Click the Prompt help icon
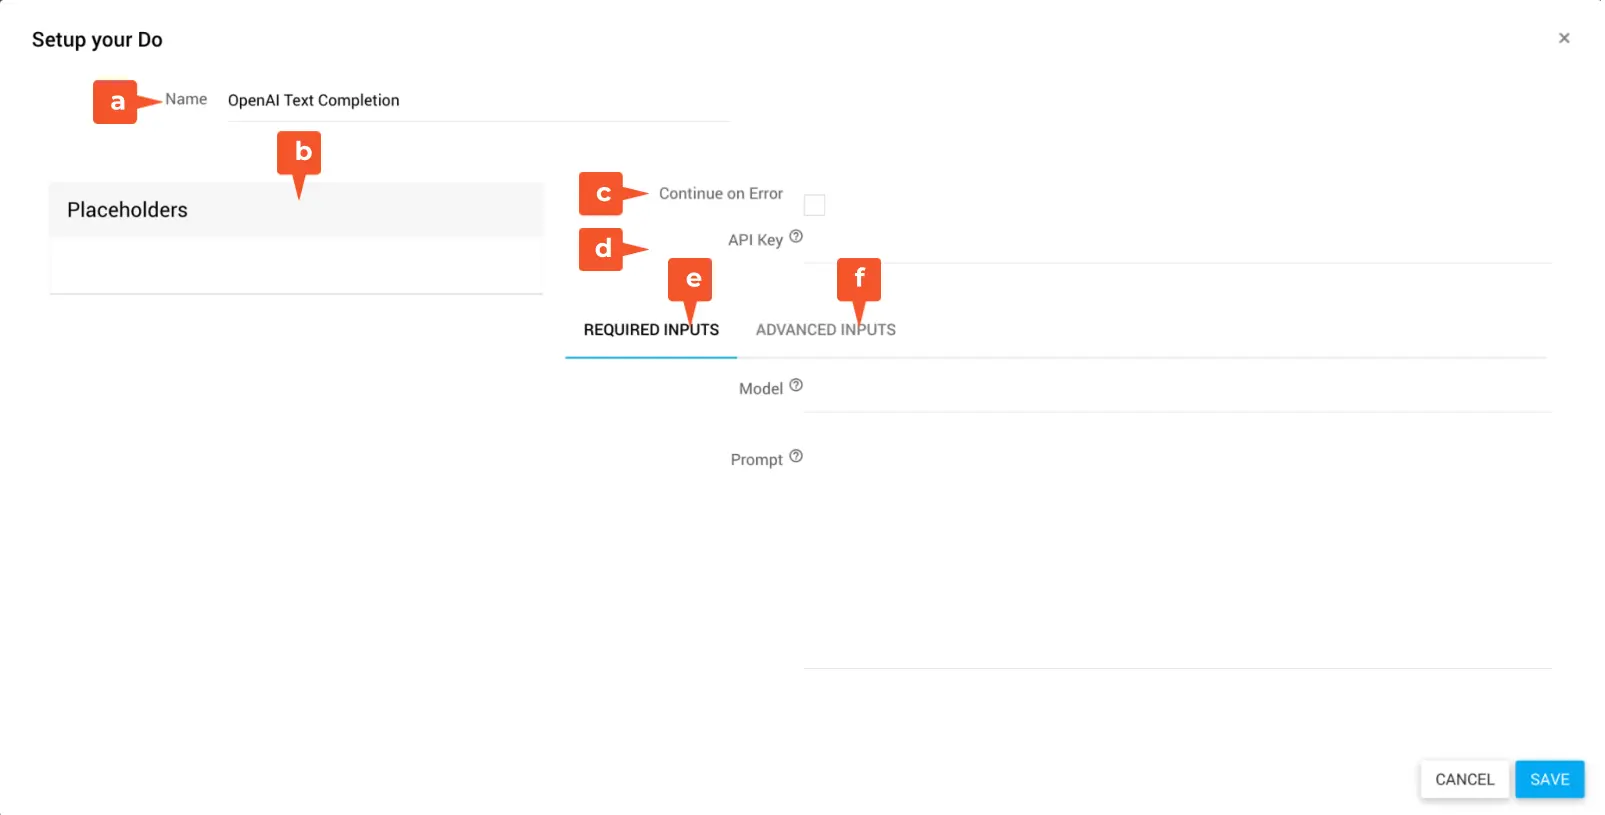 click(796, 456)
